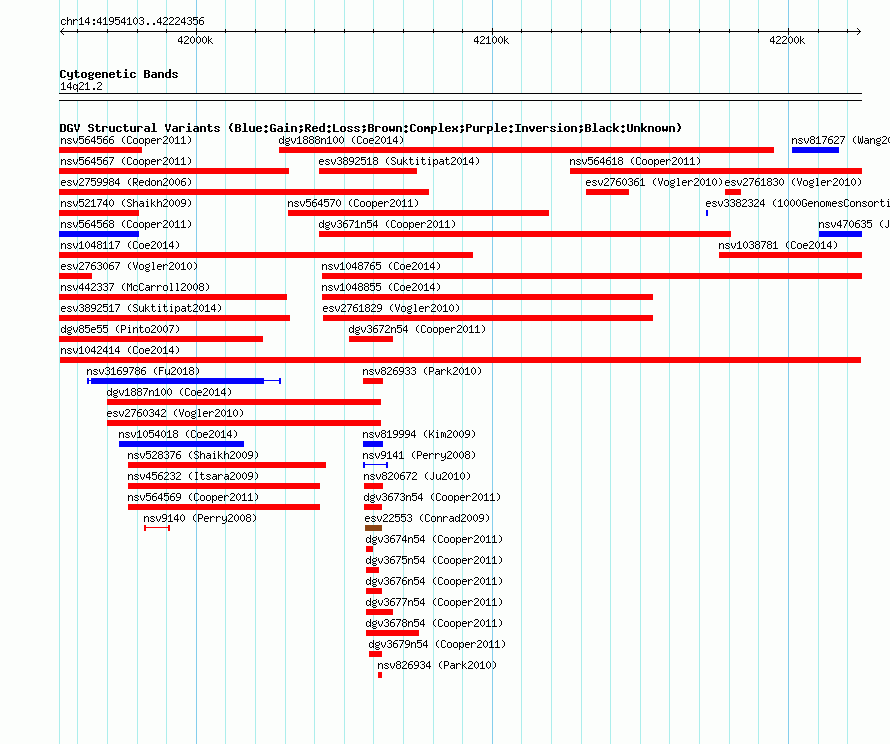This screenshot has height=744, width=890.
Task: Click nsv9140 (Perry2008) label
Action: (x=200, y=518)
